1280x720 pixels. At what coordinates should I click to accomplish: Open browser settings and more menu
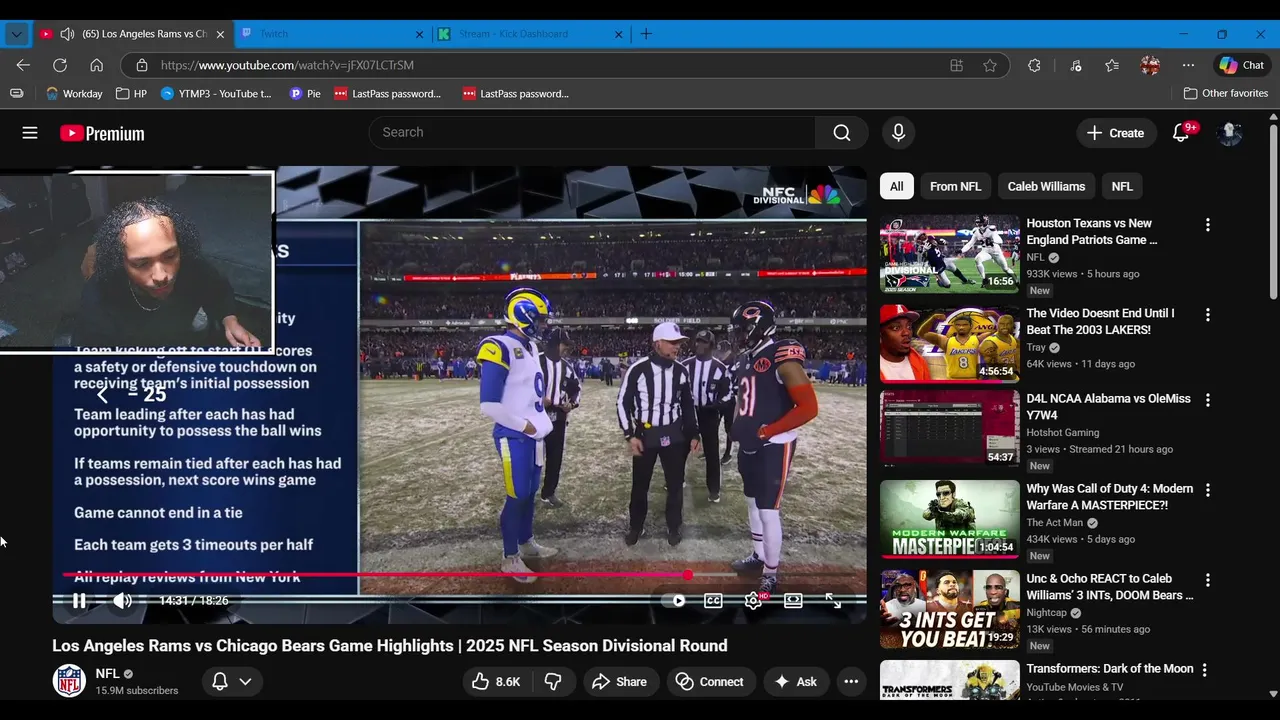(1188, 65)
